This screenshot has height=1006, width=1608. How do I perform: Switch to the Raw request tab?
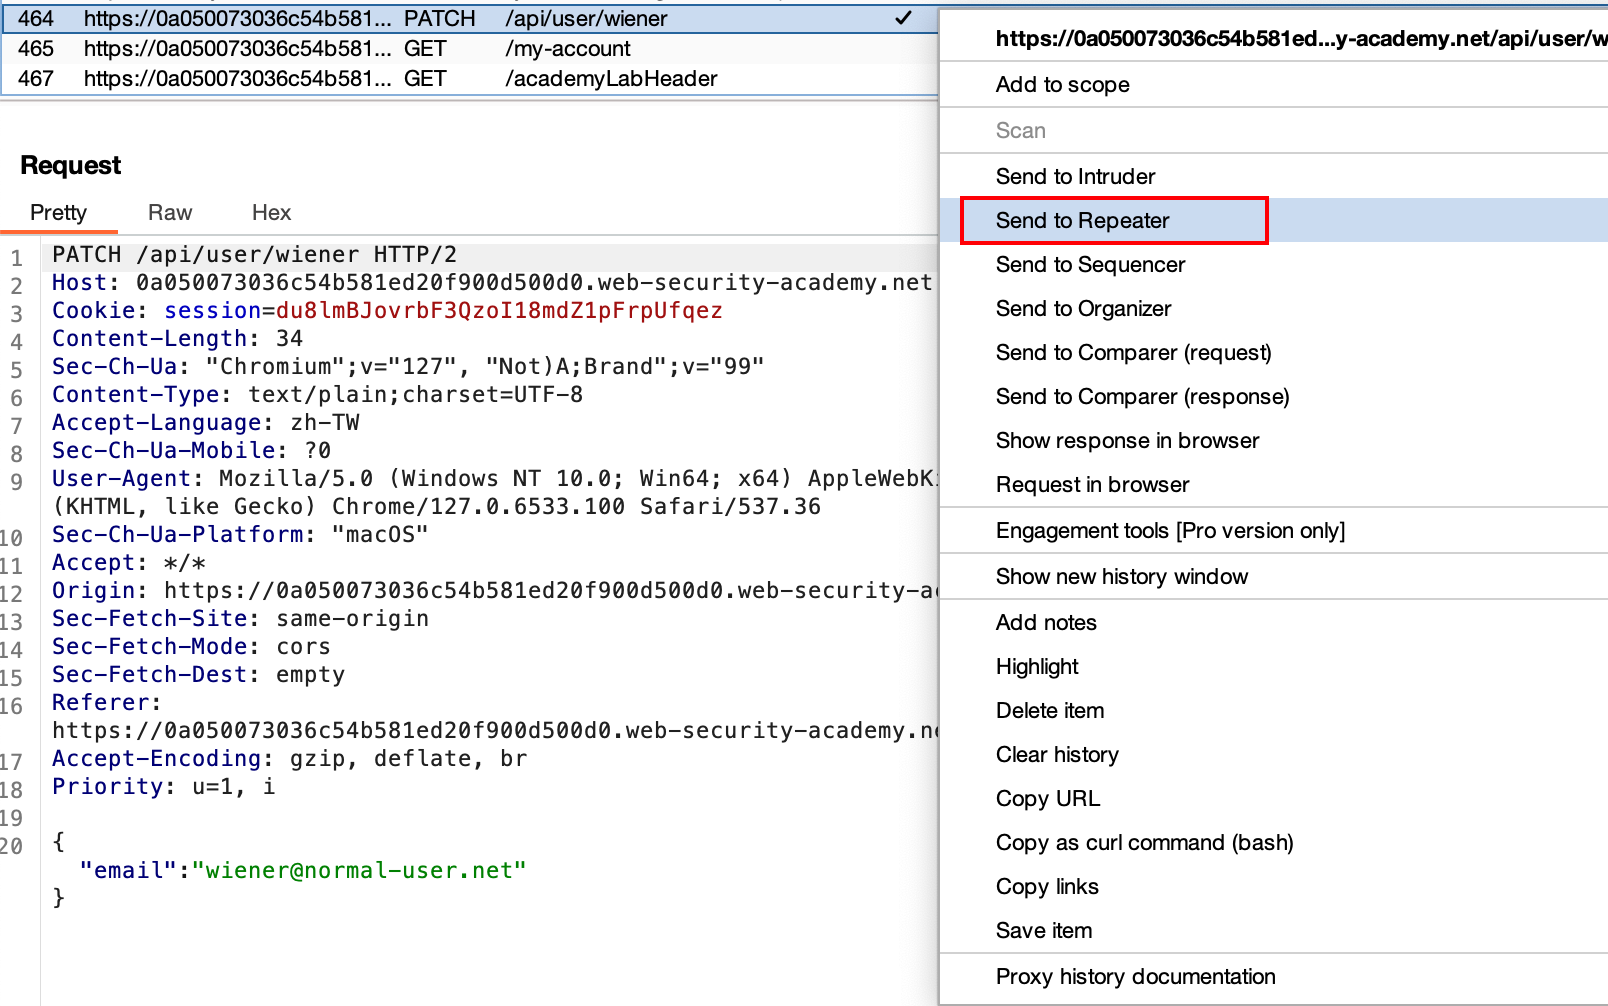click(x=170, y=212)
